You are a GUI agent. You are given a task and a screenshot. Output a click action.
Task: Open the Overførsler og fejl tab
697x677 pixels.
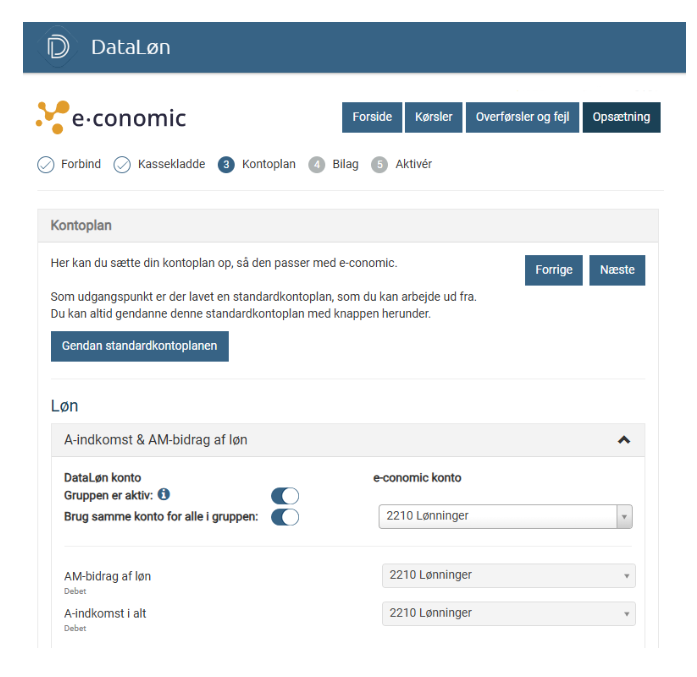tap(522, 117)
